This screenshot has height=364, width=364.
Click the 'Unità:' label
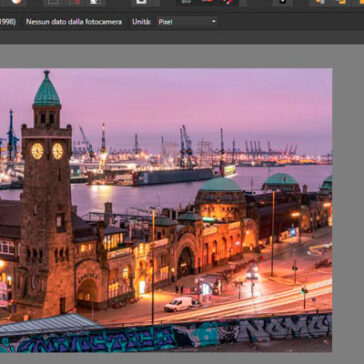click(x=141, y=22)
